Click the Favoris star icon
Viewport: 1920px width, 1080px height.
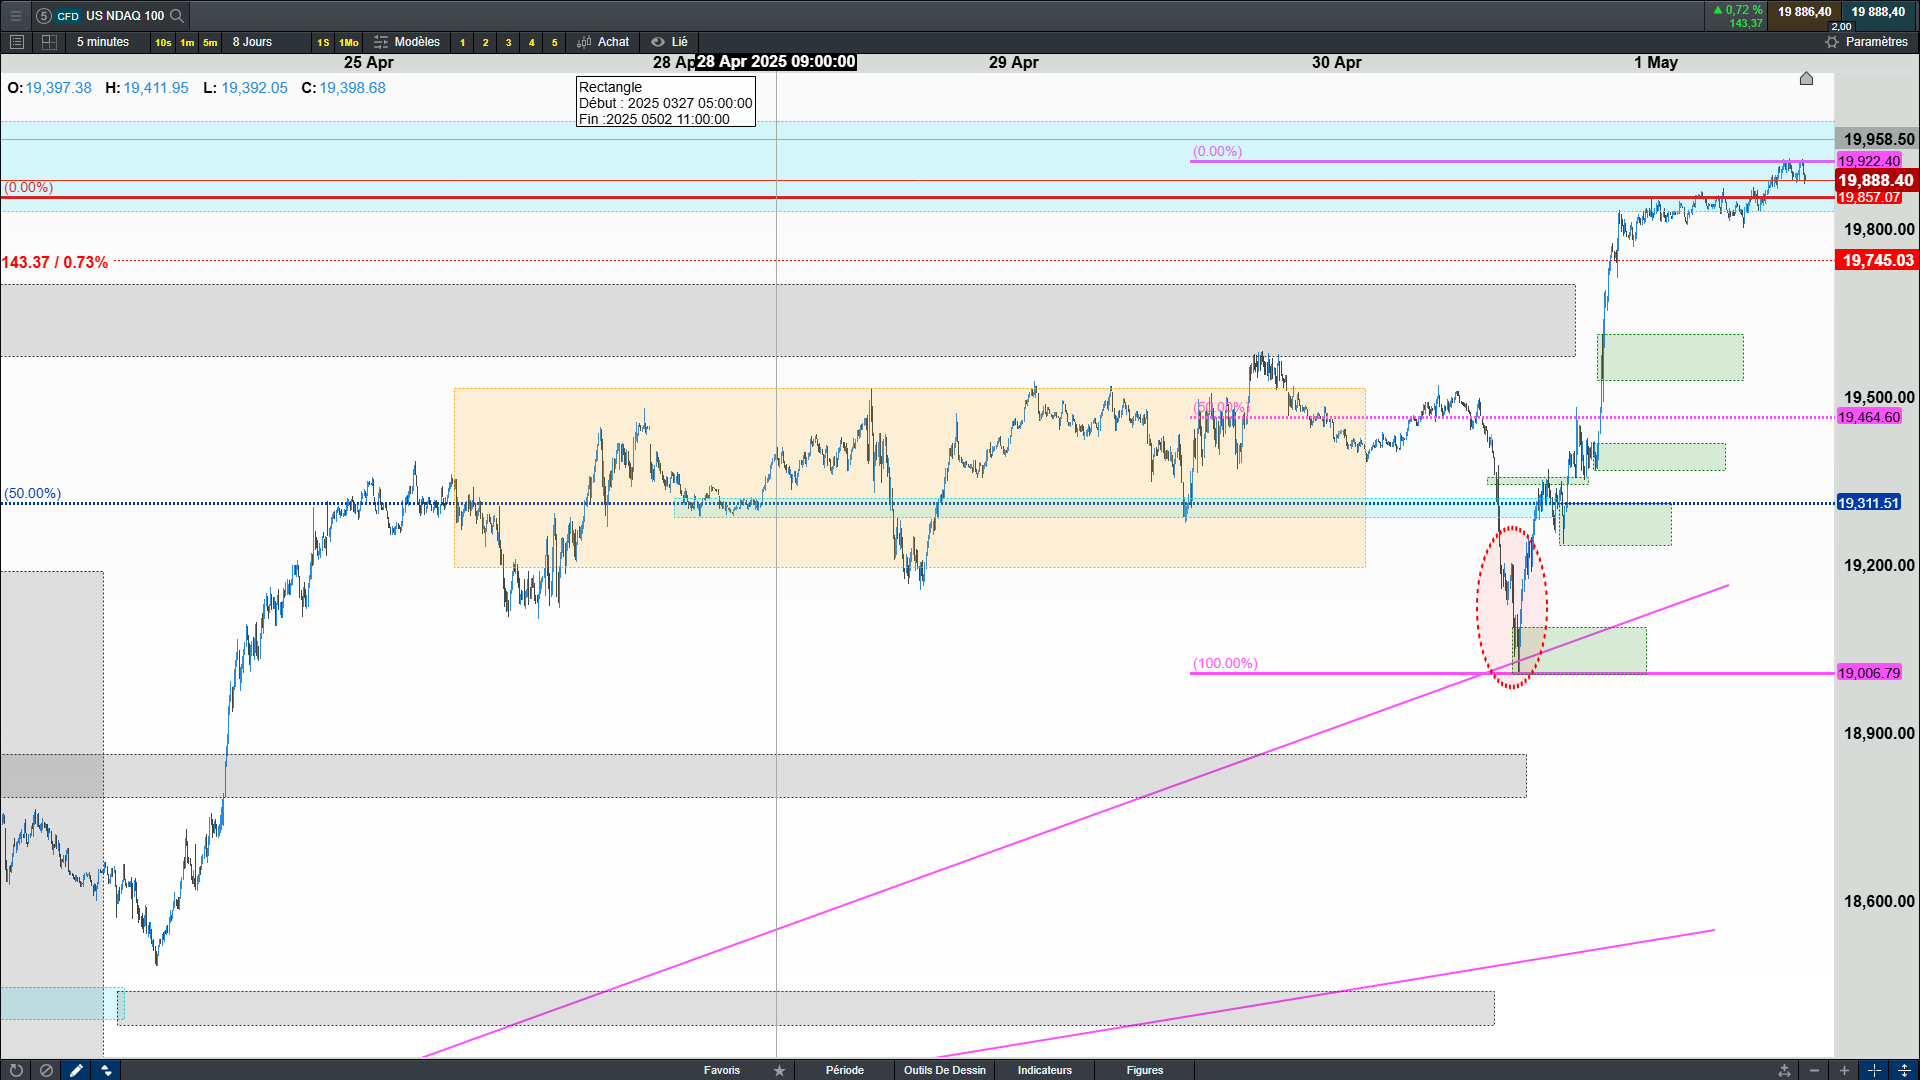(779, 1070)
